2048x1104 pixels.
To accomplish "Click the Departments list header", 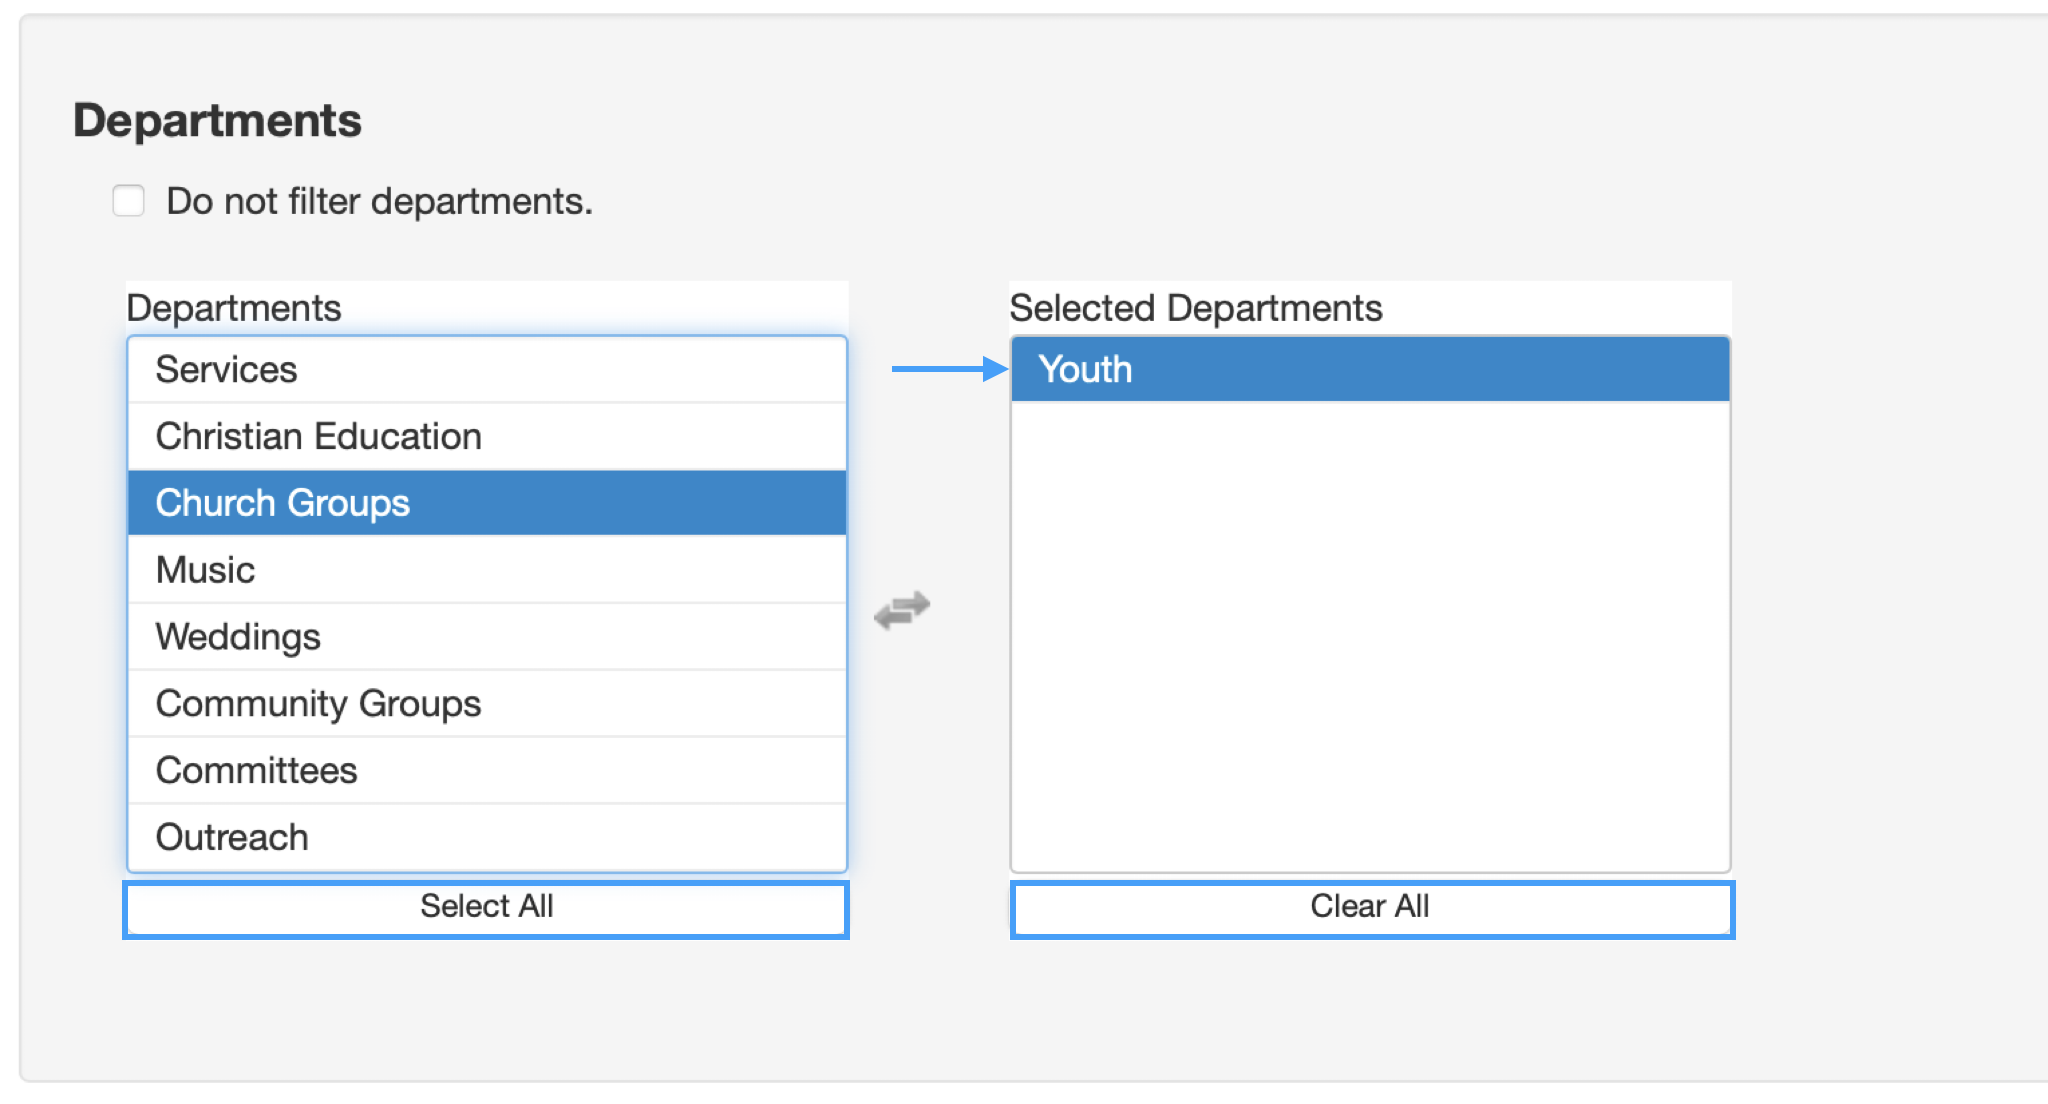I will [236, 307].
